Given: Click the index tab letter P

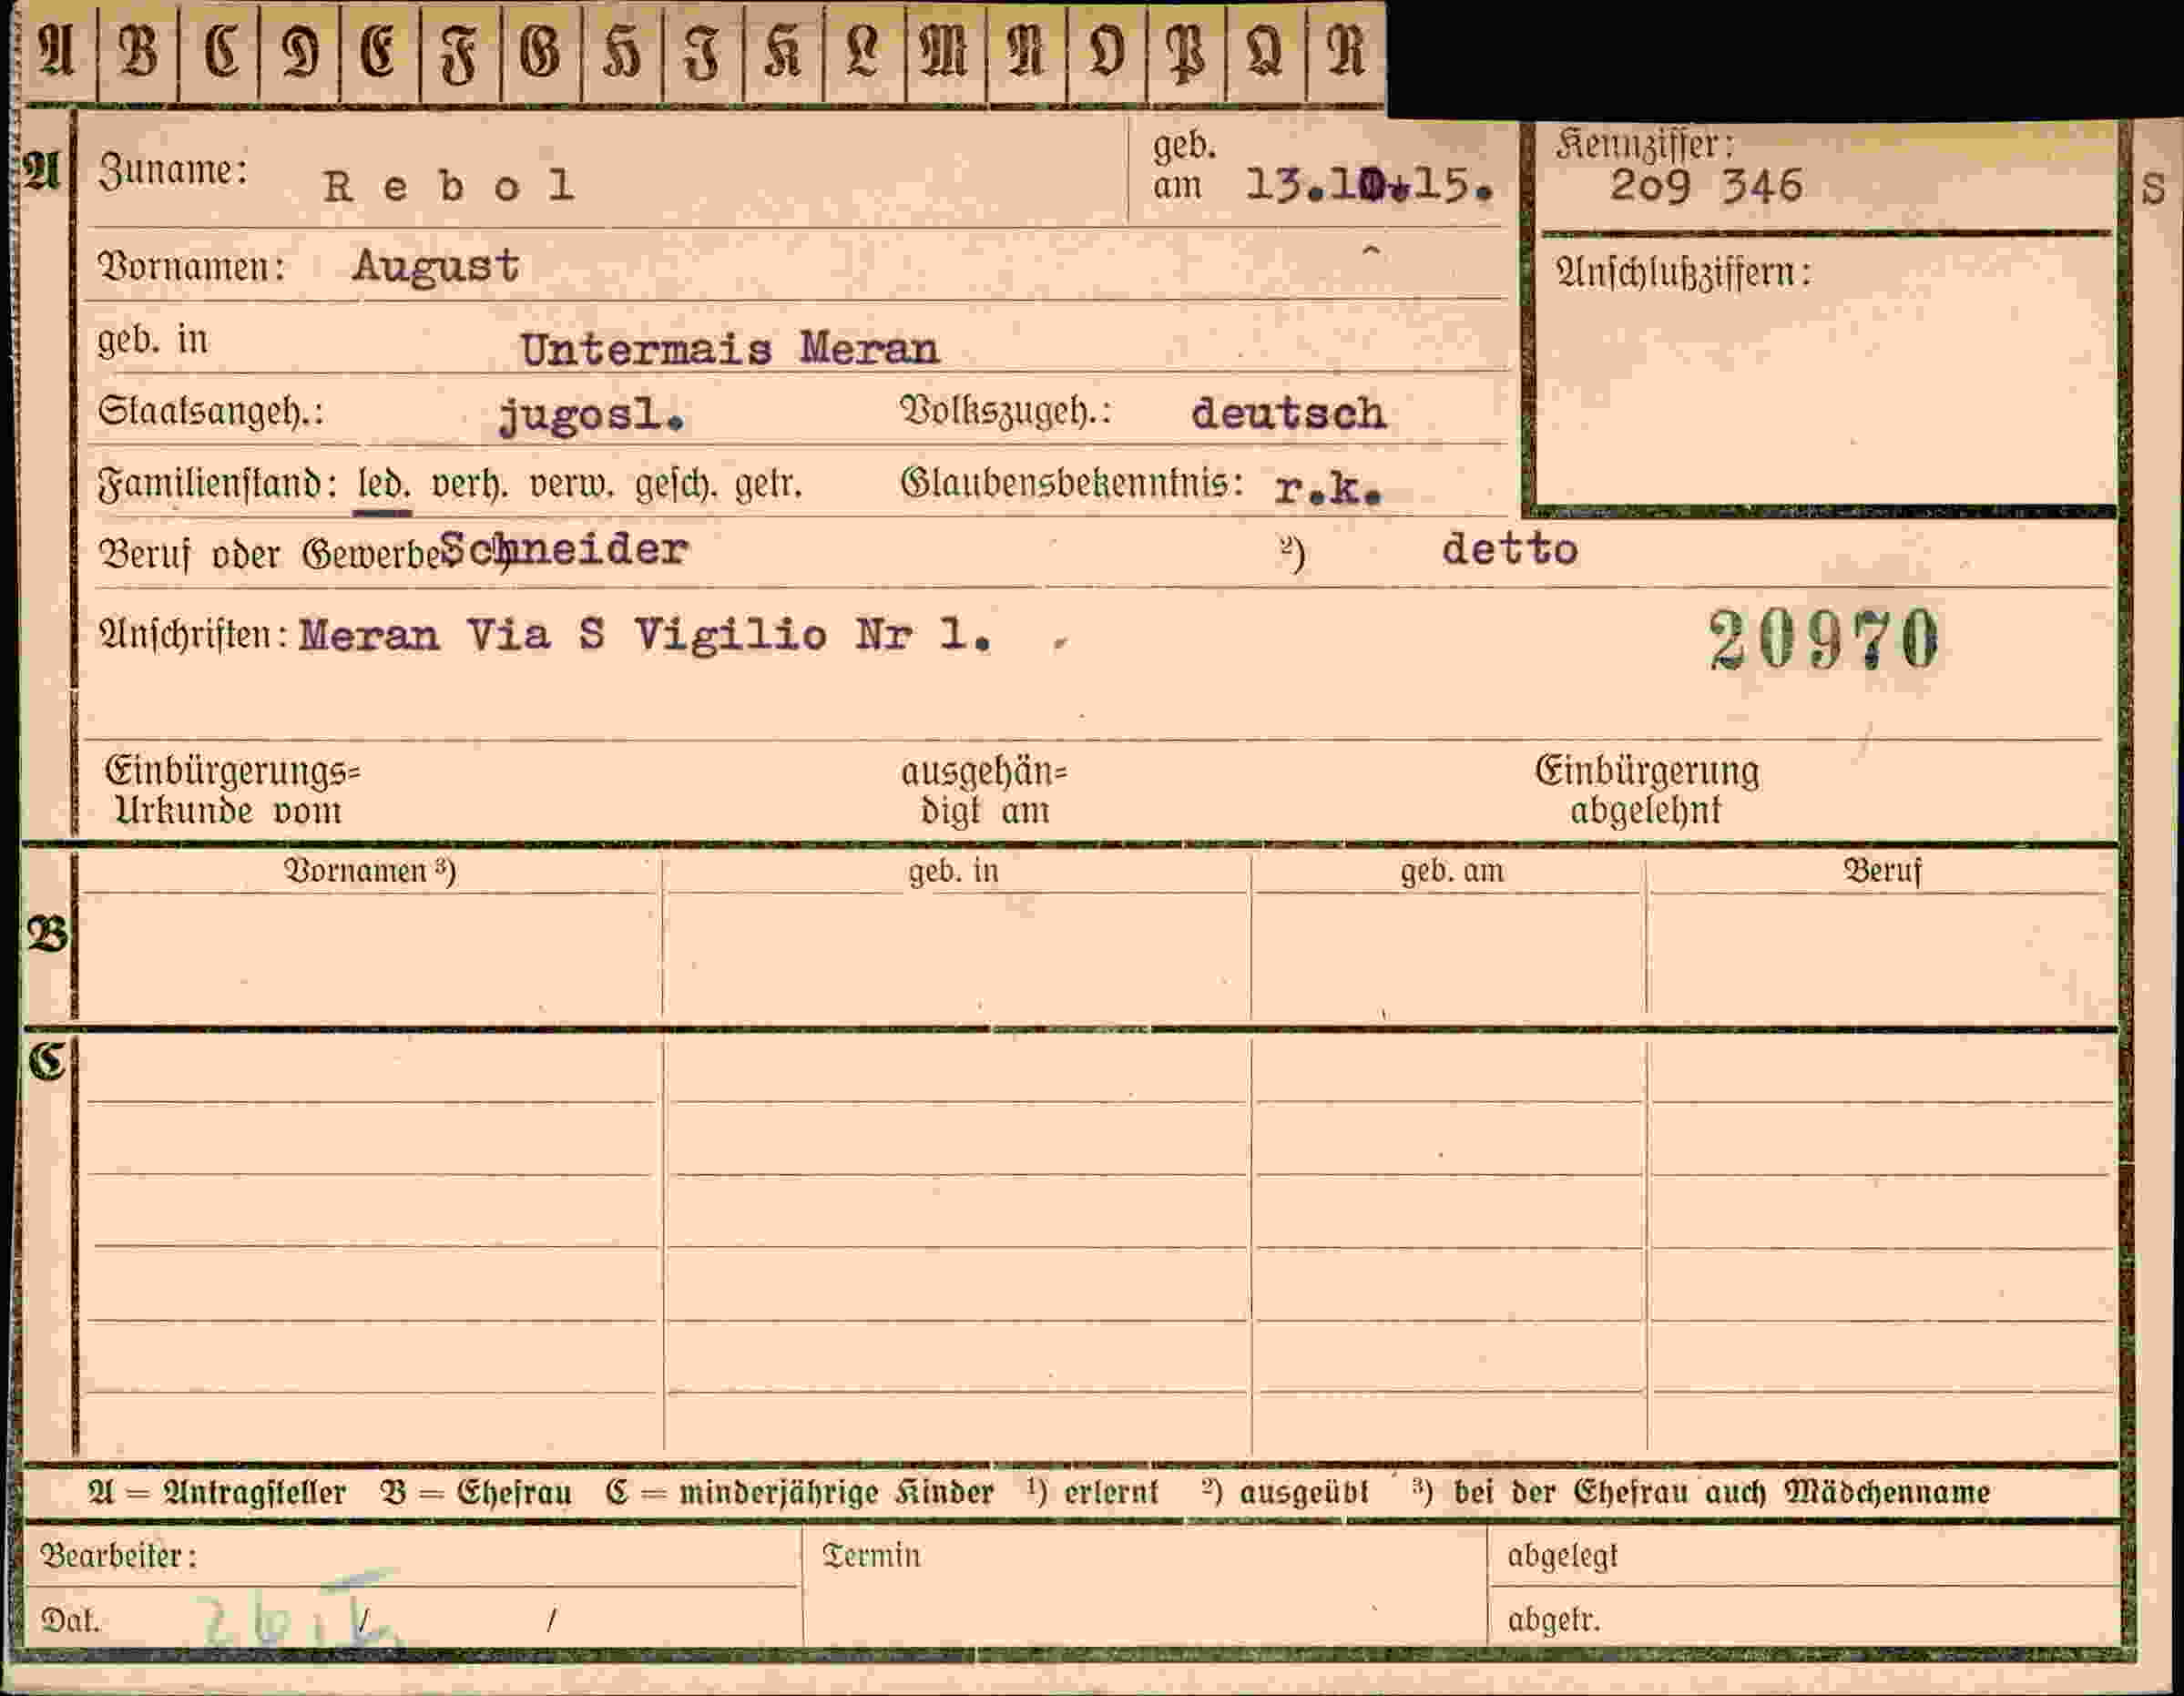Looking at the screenshot, I should (1186, 52).
